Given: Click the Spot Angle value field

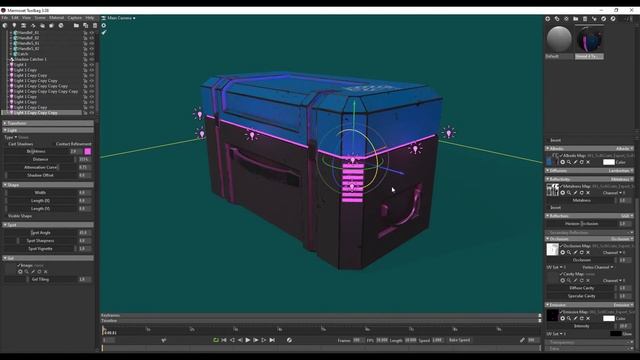Looking at the screenshot, I should [x=84, y=233].
